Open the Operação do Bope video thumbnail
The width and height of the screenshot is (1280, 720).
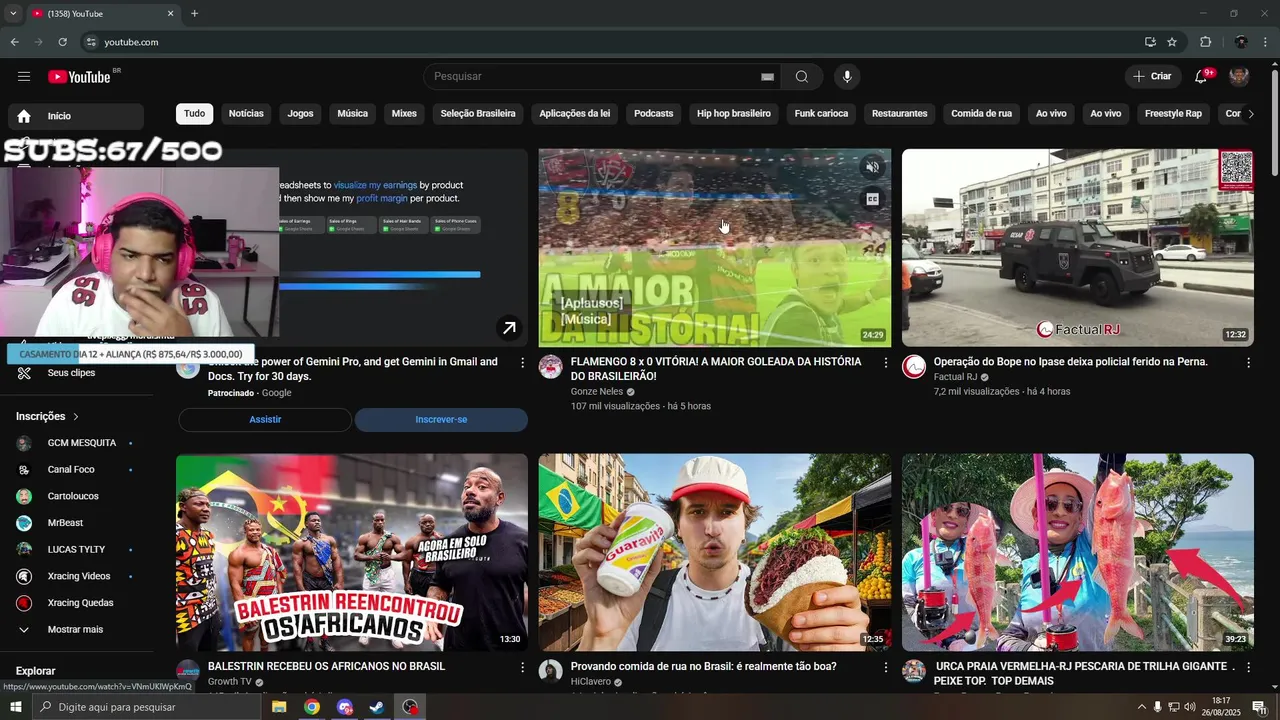click(x=1078, y=248)
